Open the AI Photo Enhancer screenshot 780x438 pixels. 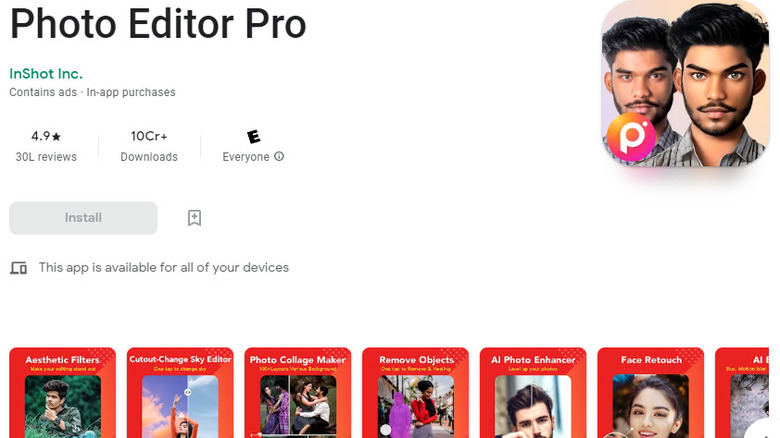pyautogui.click(x=533, y=393)
